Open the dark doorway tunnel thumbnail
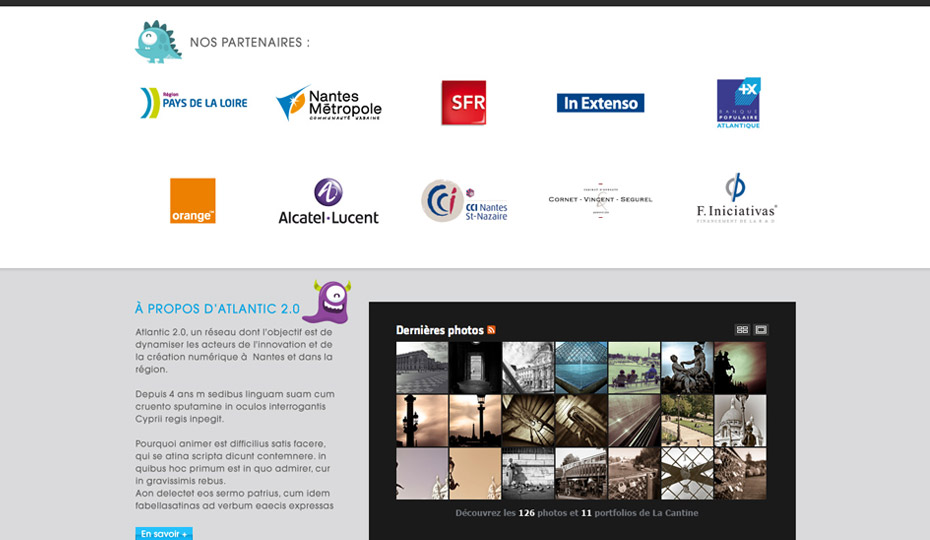The width and height of the screenshot is (930, 540). click(475, 367)
